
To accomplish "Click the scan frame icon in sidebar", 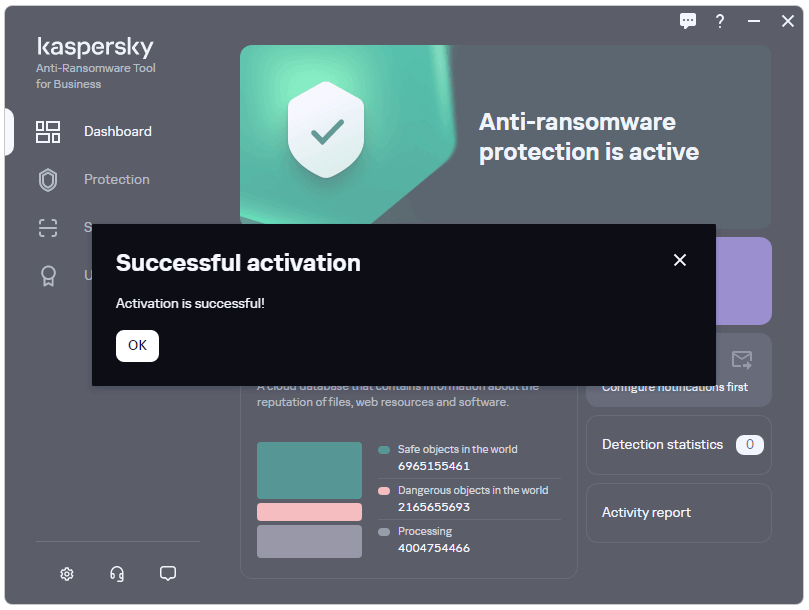I will 48,228.
